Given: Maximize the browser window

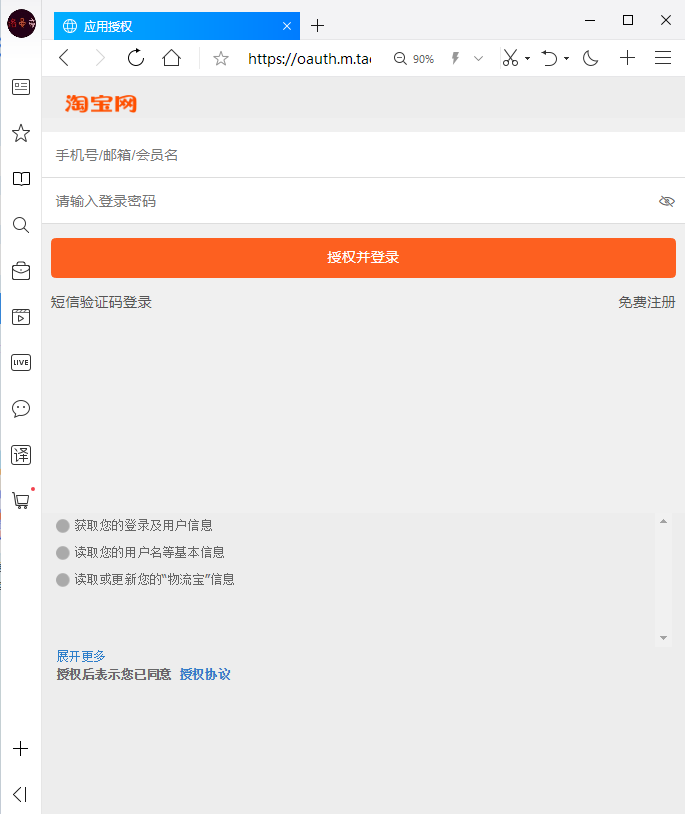Looking at the screenshot, I should click(x=628, y=20).
